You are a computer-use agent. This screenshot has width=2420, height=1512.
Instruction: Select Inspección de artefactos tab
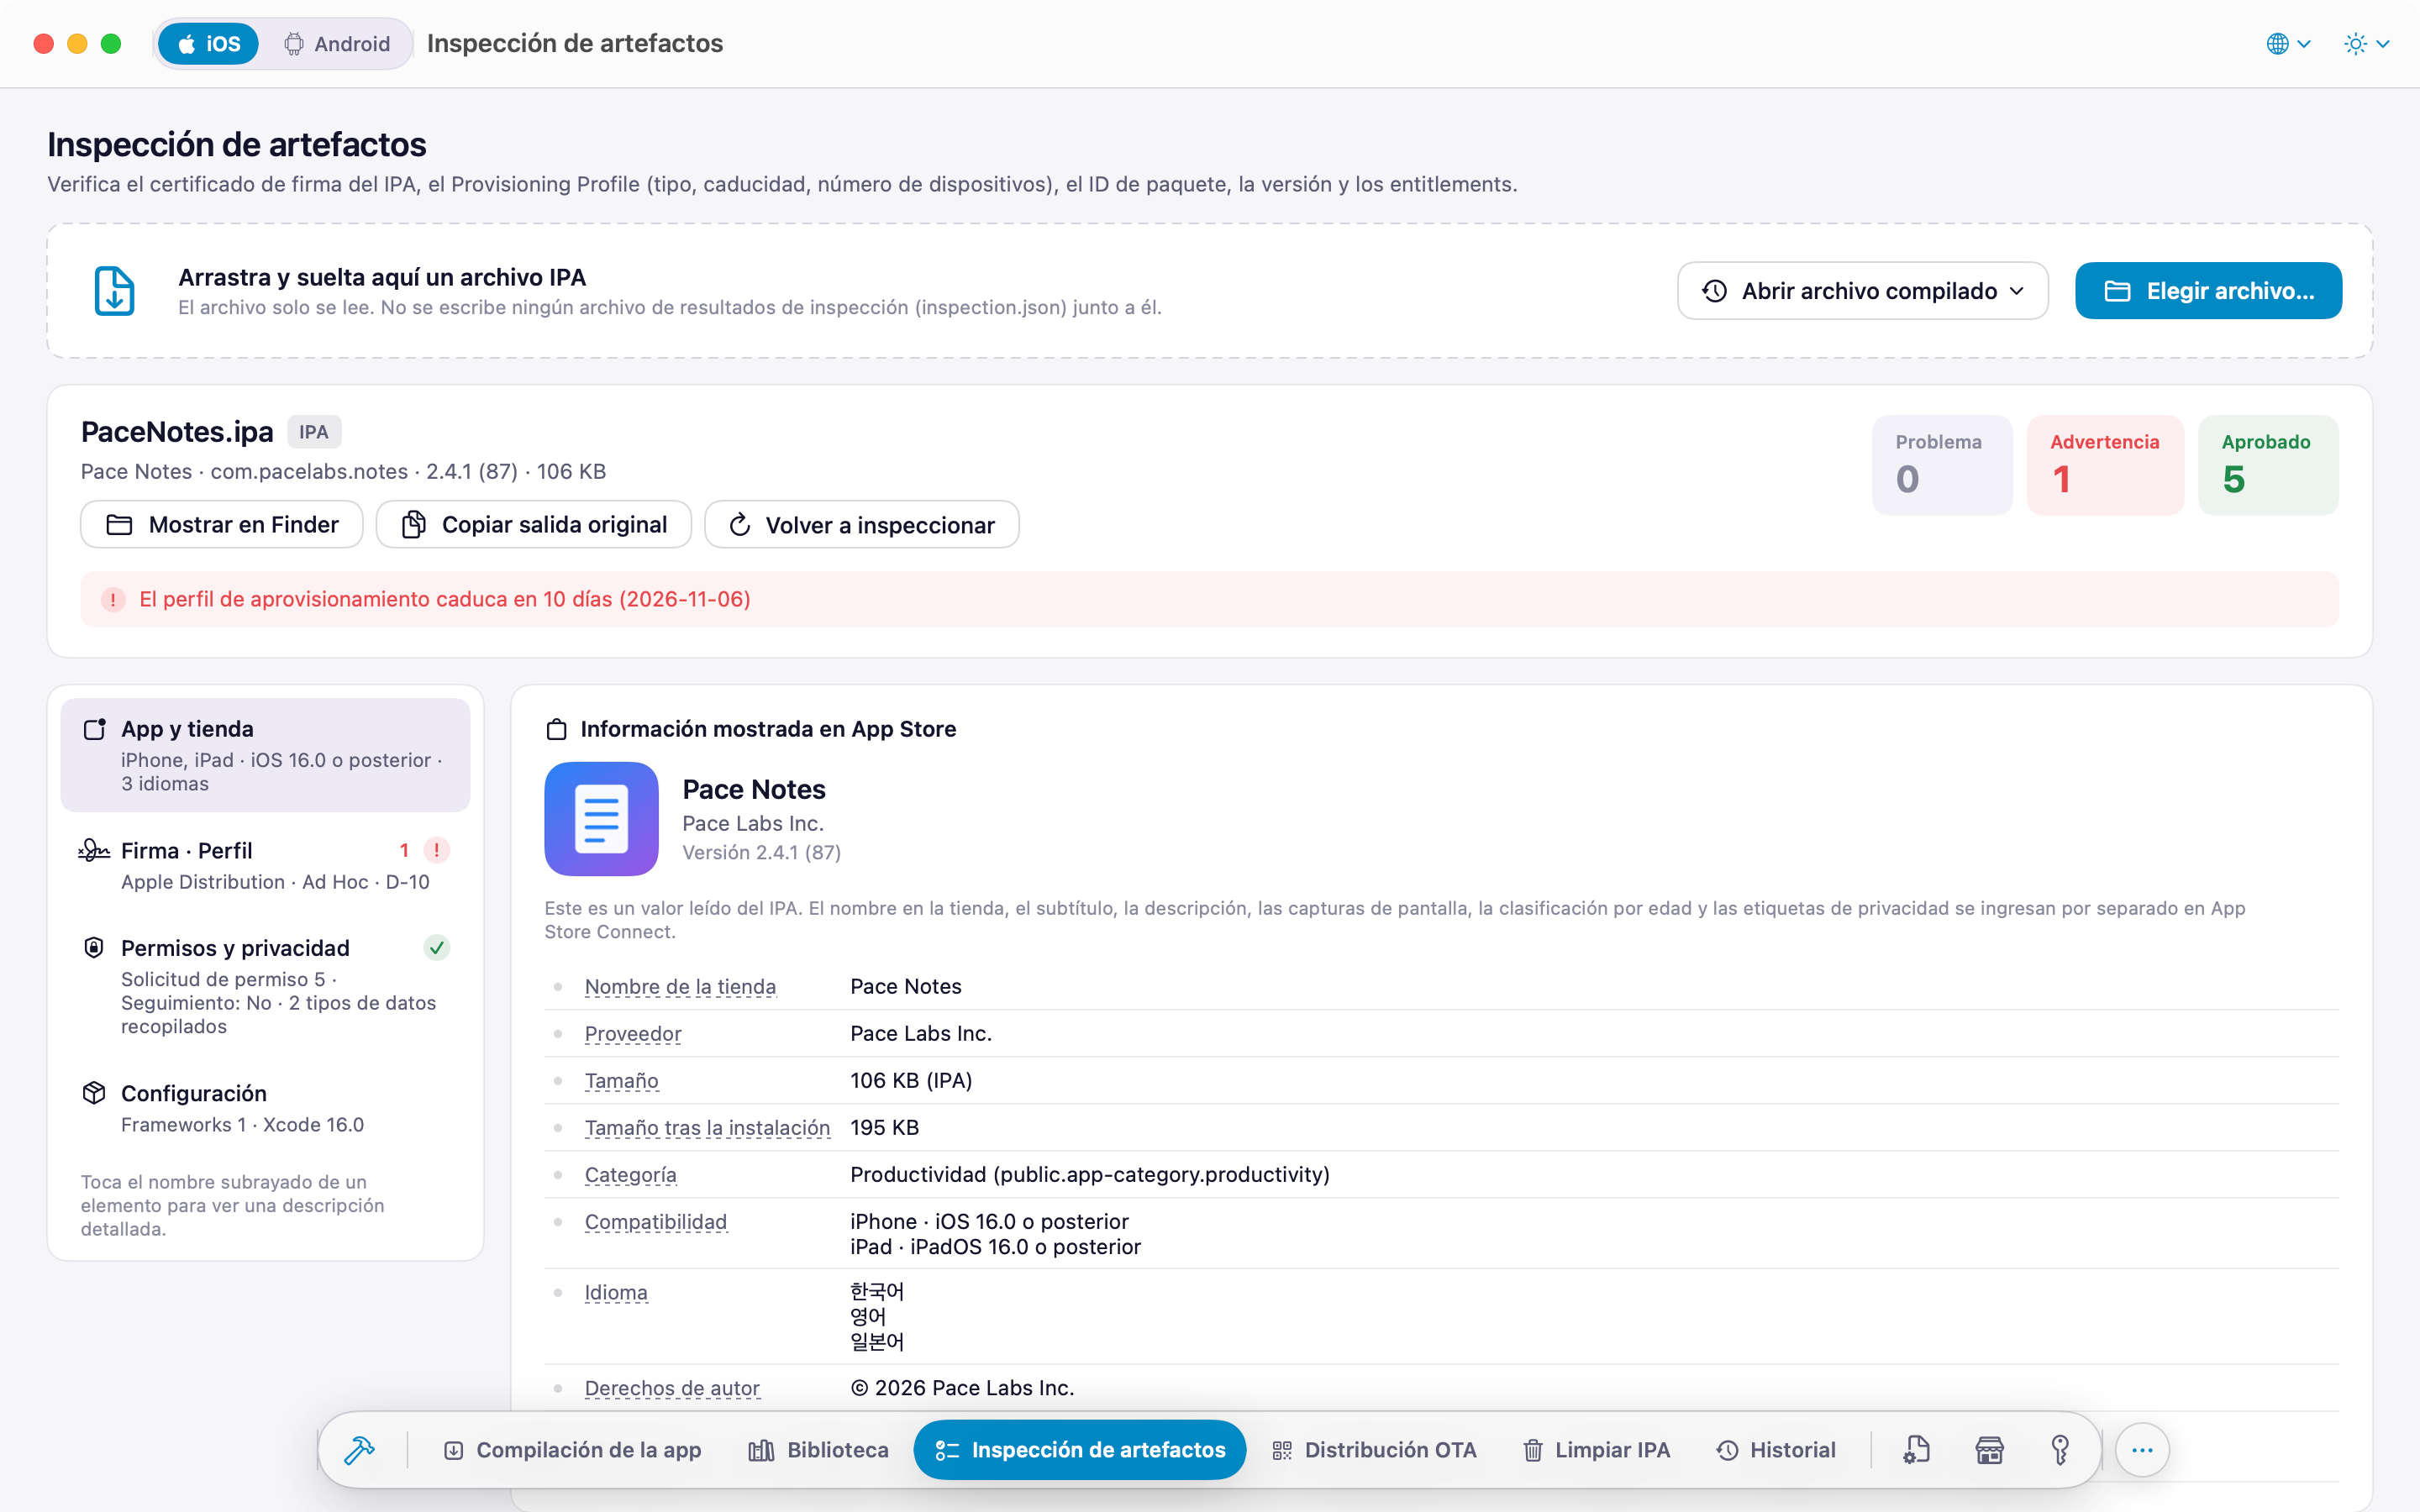[x=1080, y=1449]
